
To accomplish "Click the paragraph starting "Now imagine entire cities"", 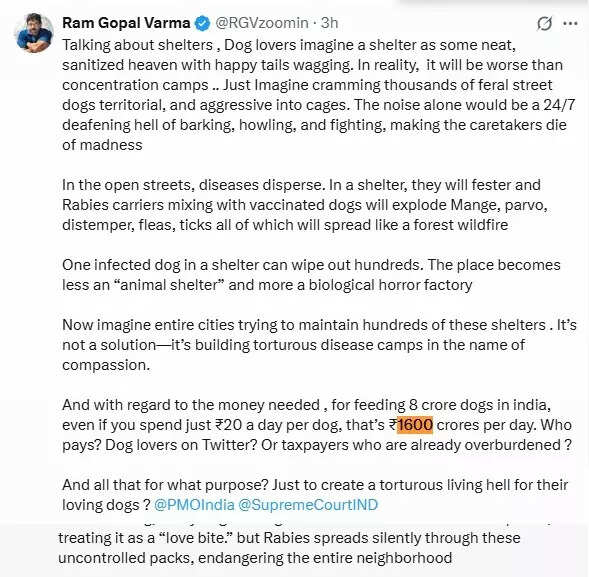I will pyautogui.click(x=319, y=344).
